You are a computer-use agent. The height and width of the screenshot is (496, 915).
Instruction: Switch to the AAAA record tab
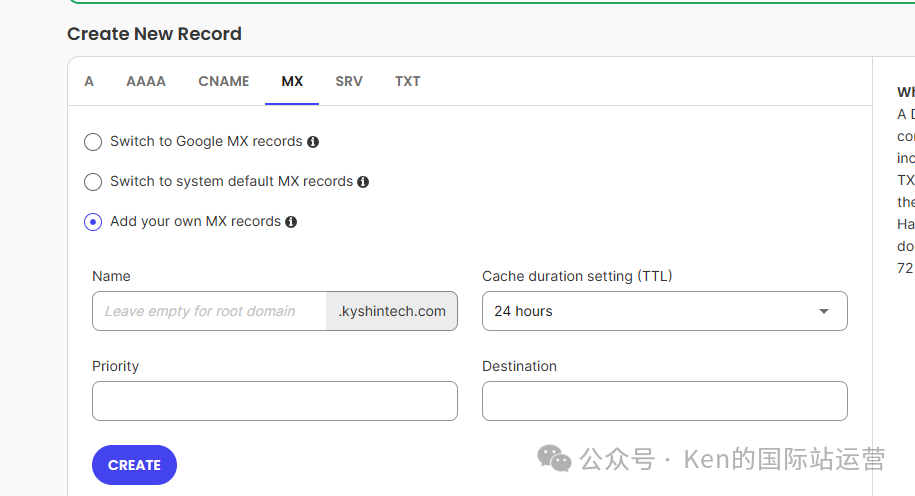point(146,81)
